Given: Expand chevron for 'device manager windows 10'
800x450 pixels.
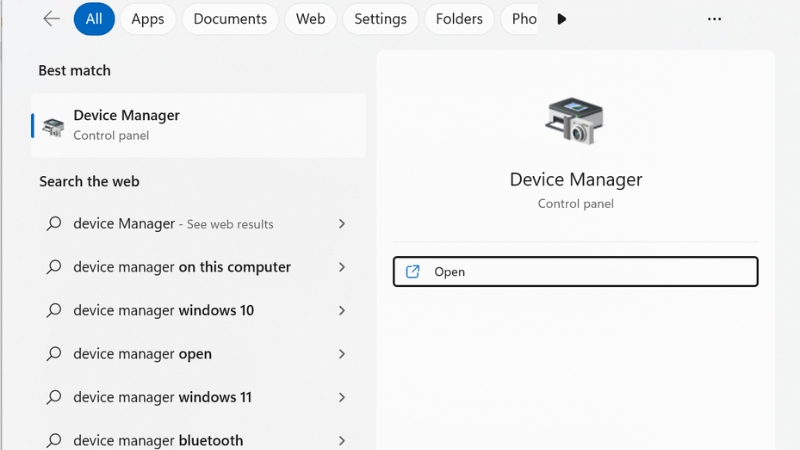Looking at the screenshot, I should [342, 310].
